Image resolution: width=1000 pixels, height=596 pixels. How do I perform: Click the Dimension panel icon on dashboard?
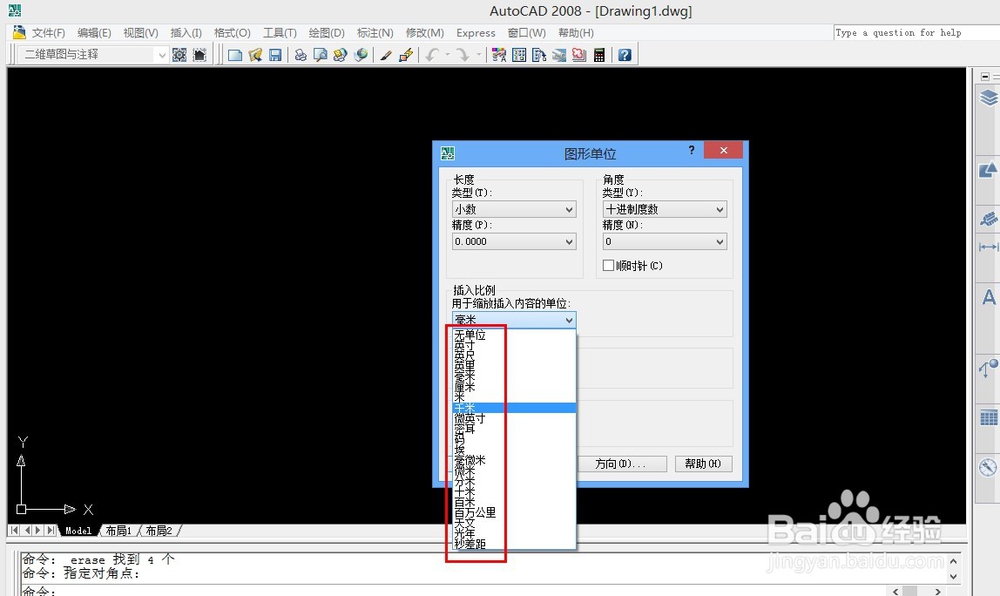(989, 247)
